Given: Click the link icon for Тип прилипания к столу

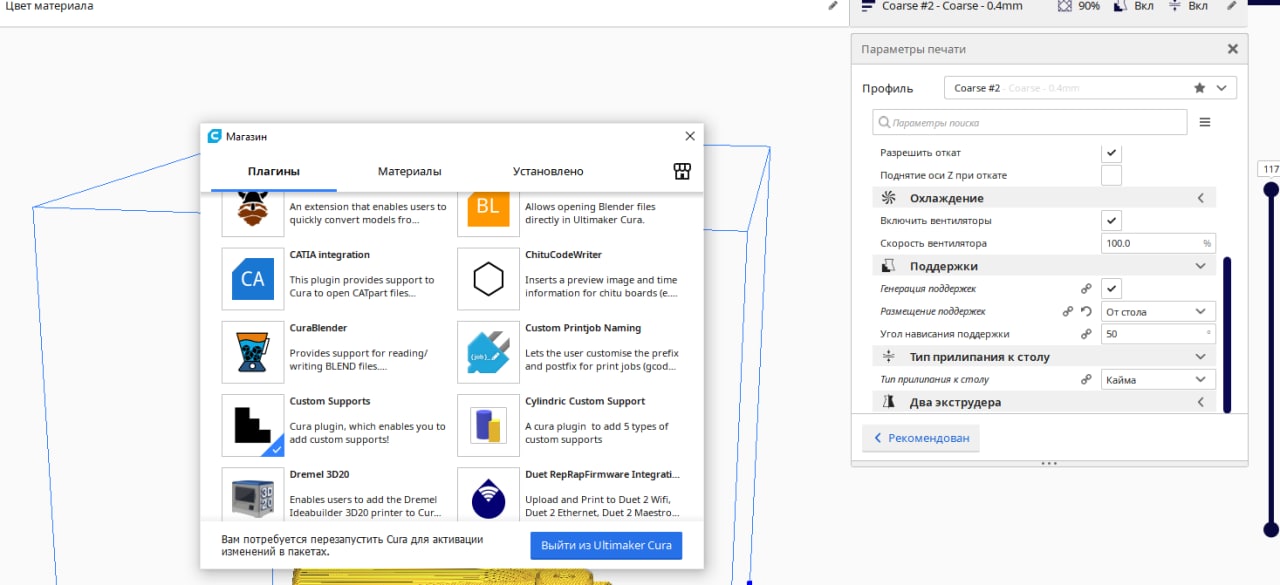Looking at the screenshot, I should point(1086,380).
